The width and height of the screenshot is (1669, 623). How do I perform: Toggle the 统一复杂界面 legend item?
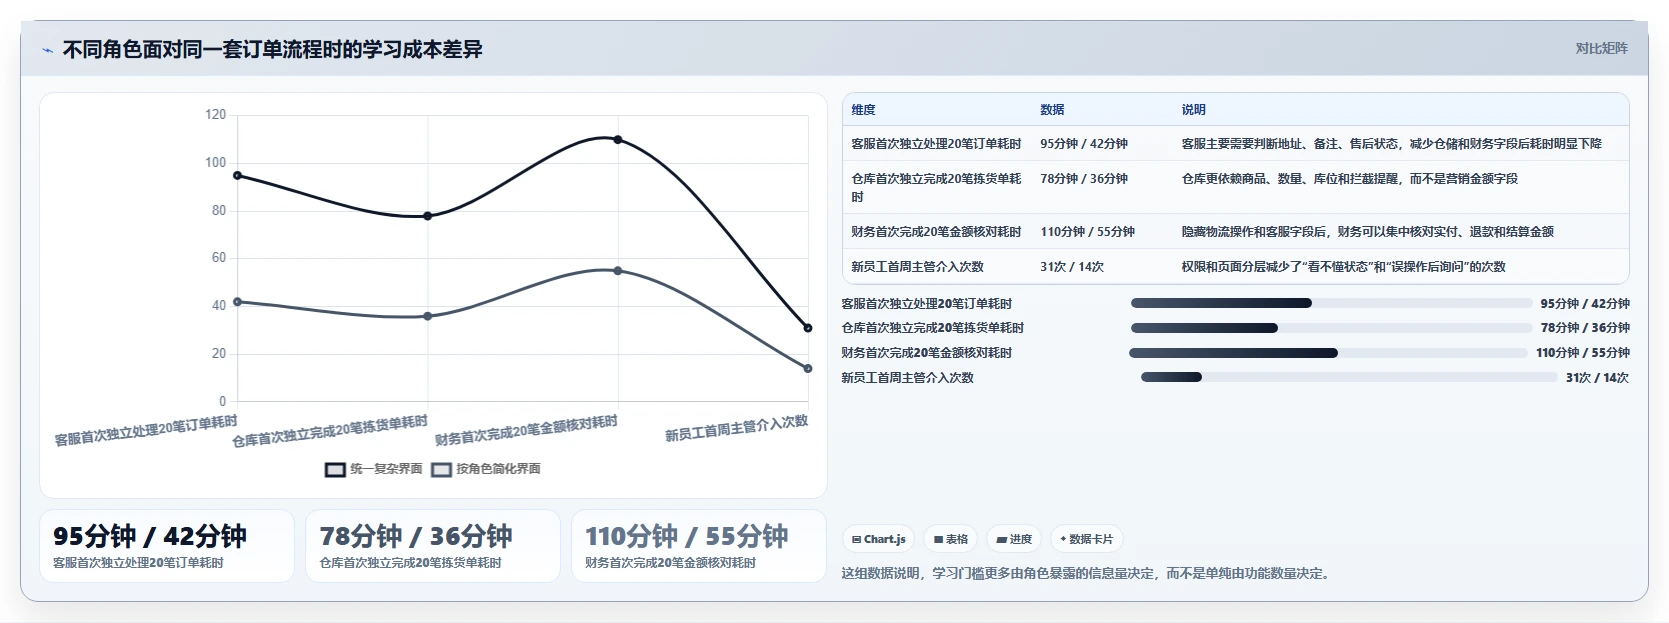coord(374,469)
